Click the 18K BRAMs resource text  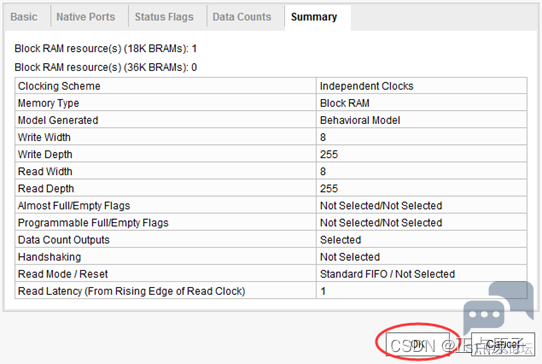(105, 48)
